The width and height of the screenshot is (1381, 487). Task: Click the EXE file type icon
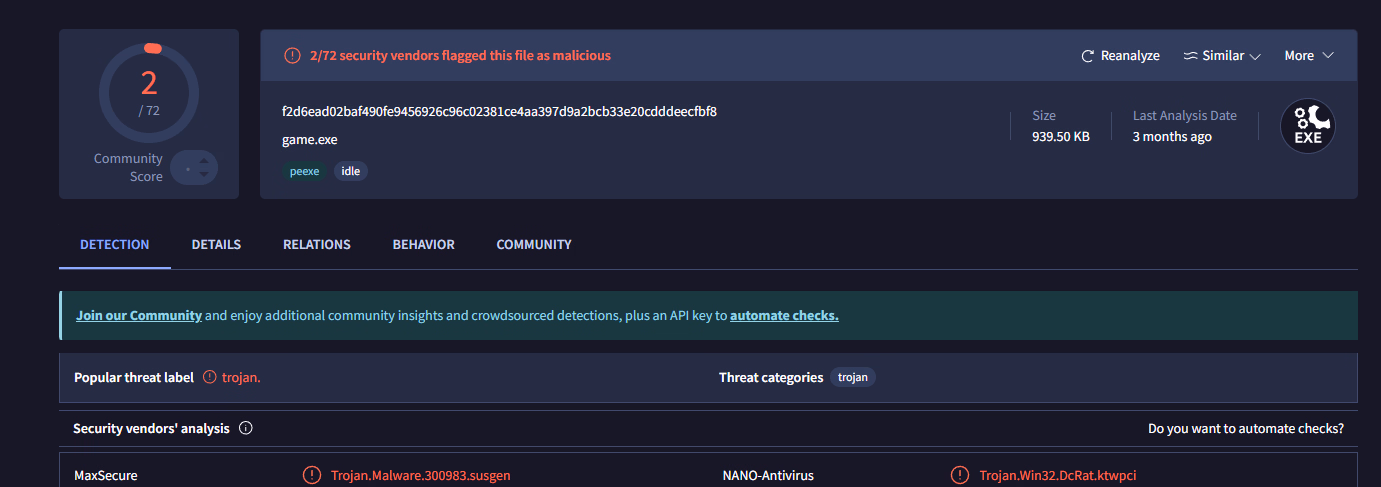(x=1308, y=127)
